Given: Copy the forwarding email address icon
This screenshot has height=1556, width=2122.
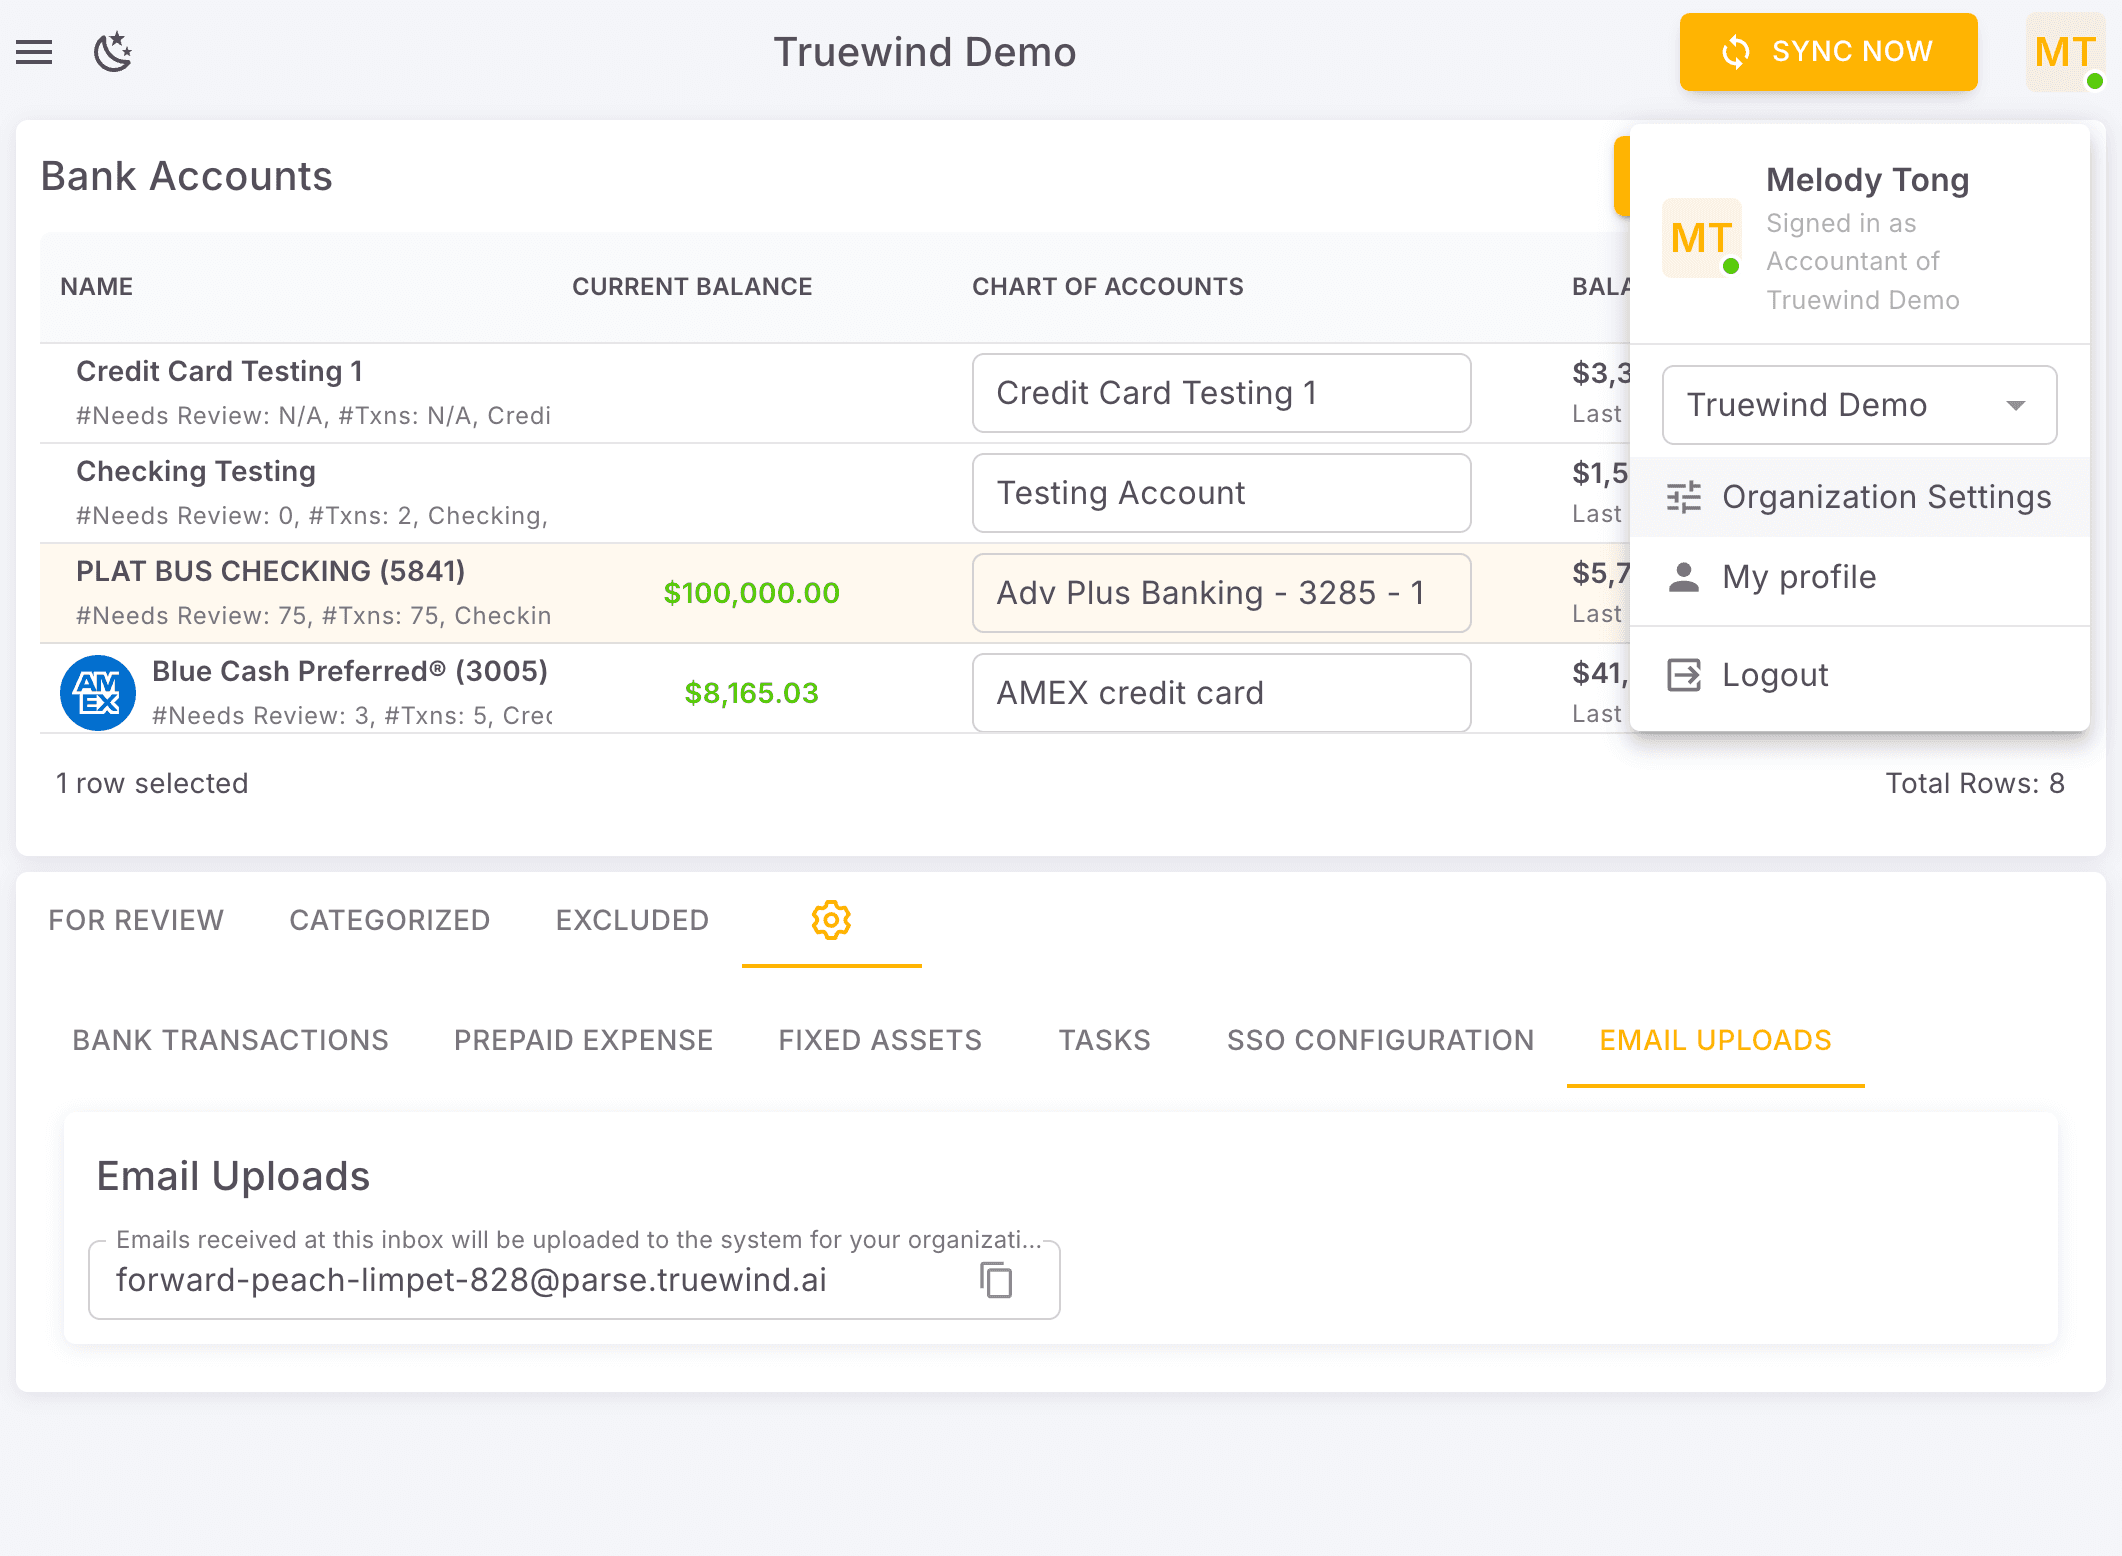Looking at the screenshot, I should (996, 1280).
